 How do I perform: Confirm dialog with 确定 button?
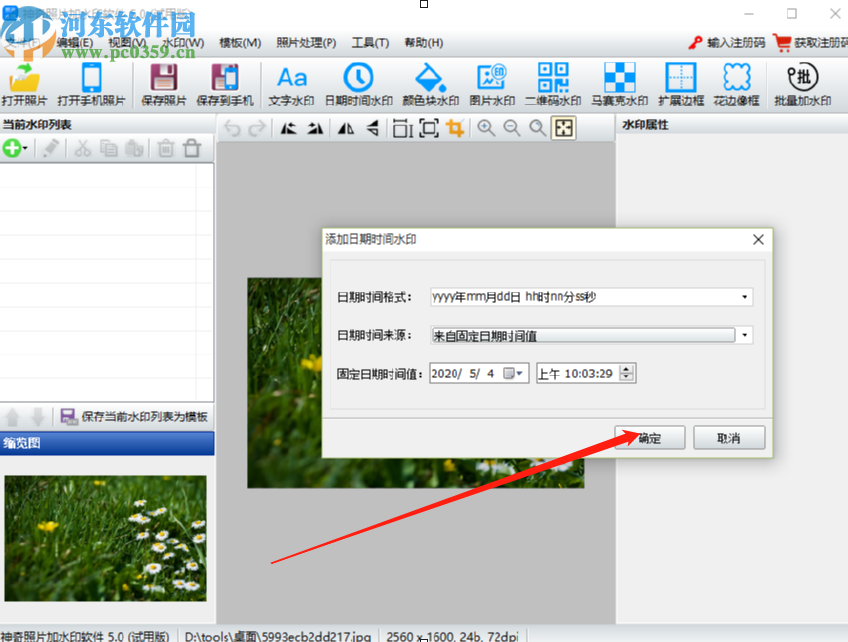(x=650, y=438)
